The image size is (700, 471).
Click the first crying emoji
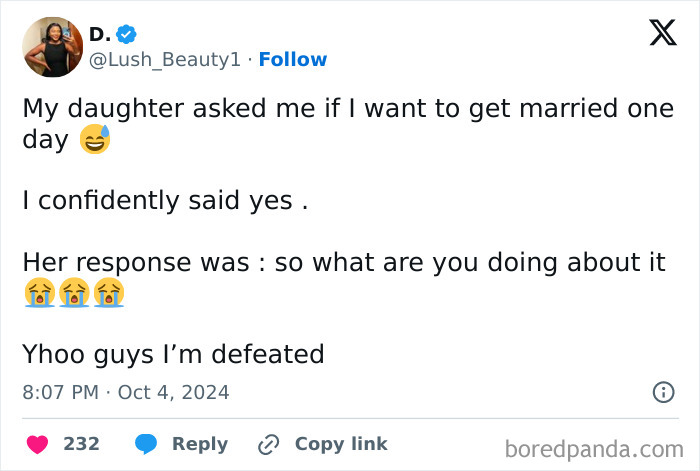[x=38, y=294]
